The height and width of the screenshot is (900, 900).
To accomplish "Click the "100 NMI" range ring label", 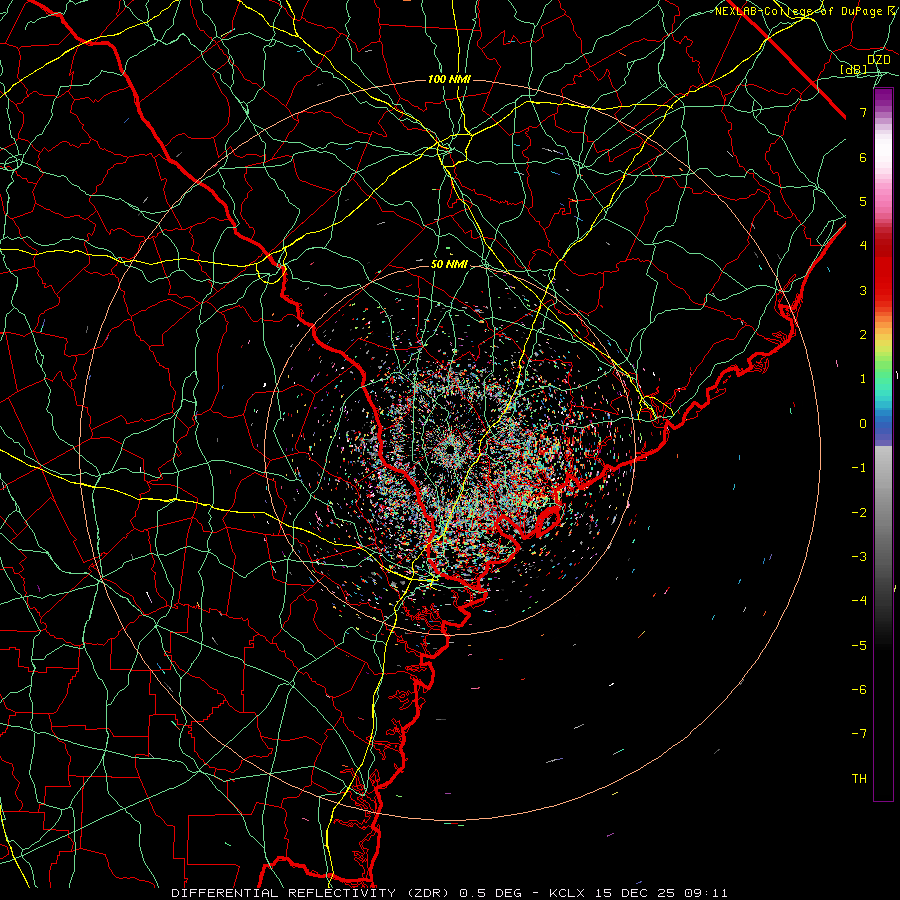I will pyautogui.click(x=449, y=79).
